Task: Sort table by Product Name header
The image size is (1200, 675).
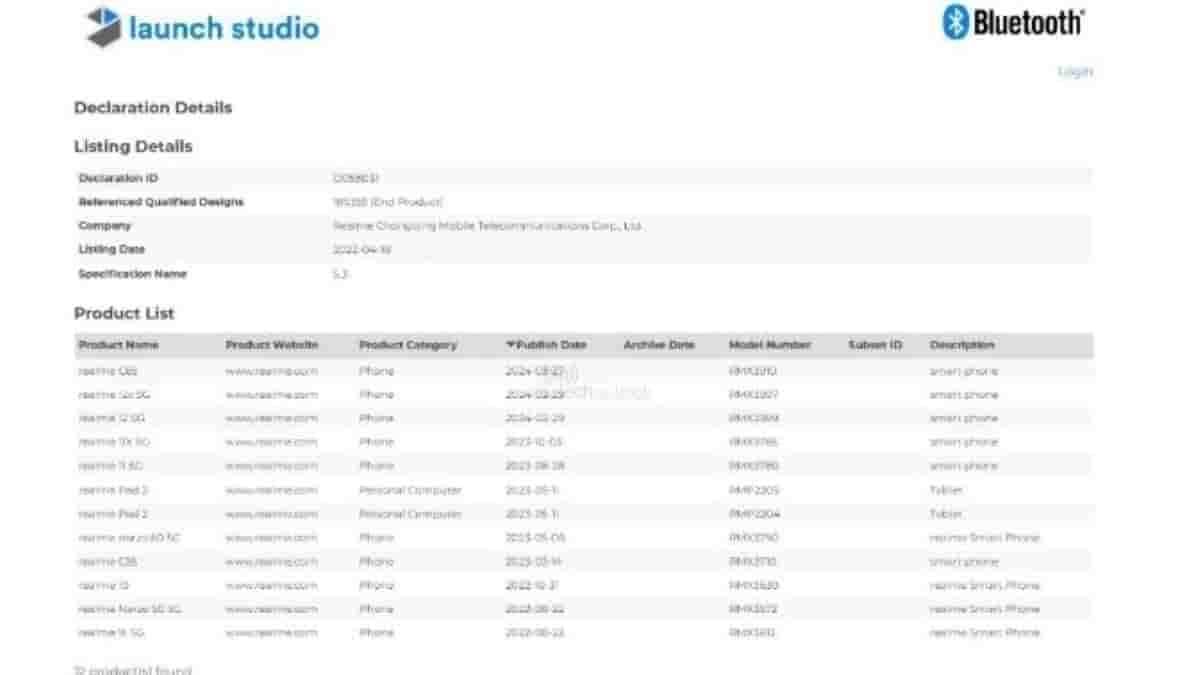Action: 118,345
